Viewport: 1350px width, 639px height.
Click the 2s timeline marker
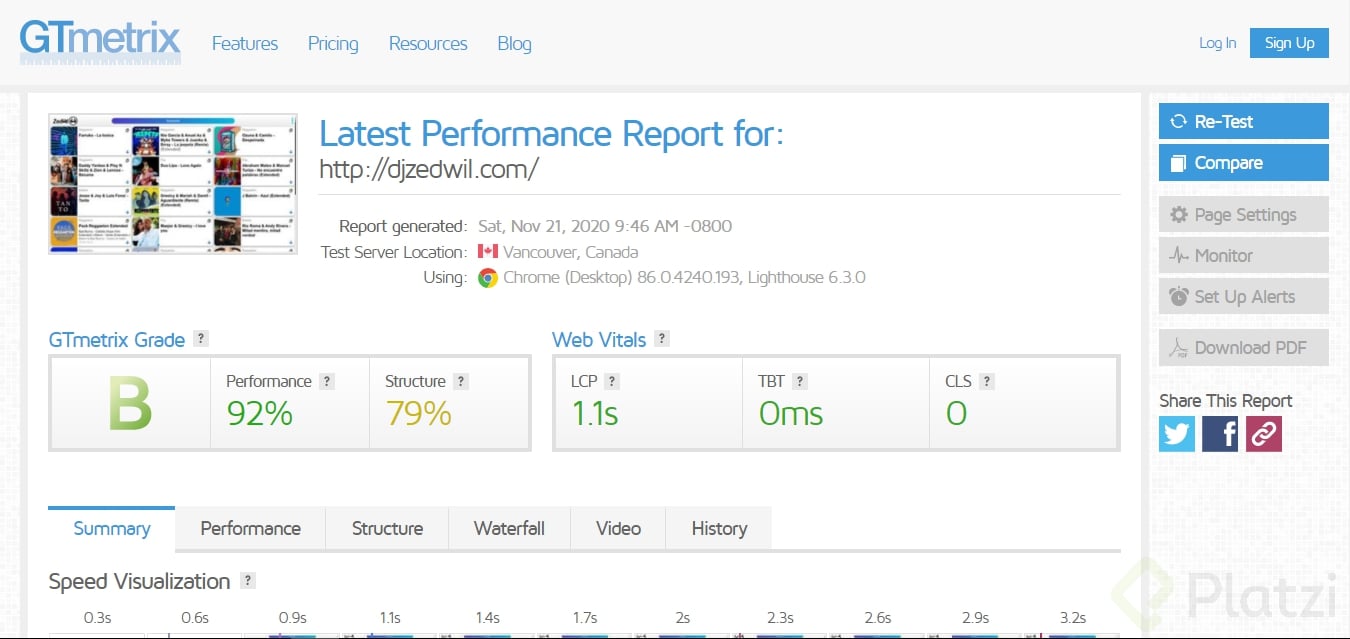[682, 618]
